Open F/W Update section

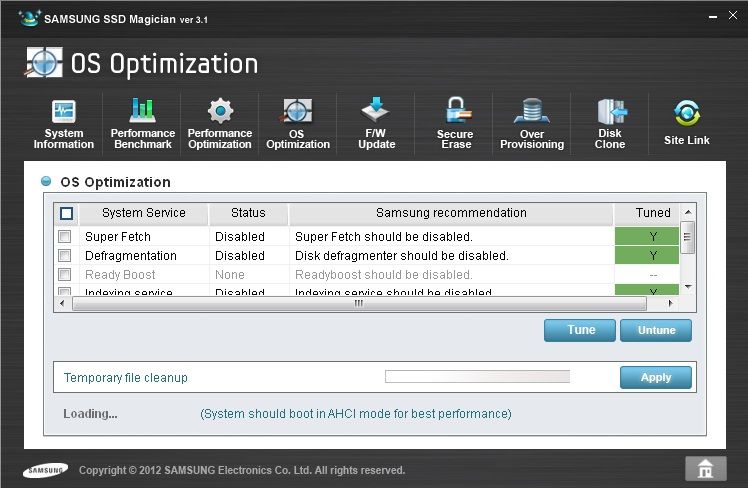click(x=376, y=124)
